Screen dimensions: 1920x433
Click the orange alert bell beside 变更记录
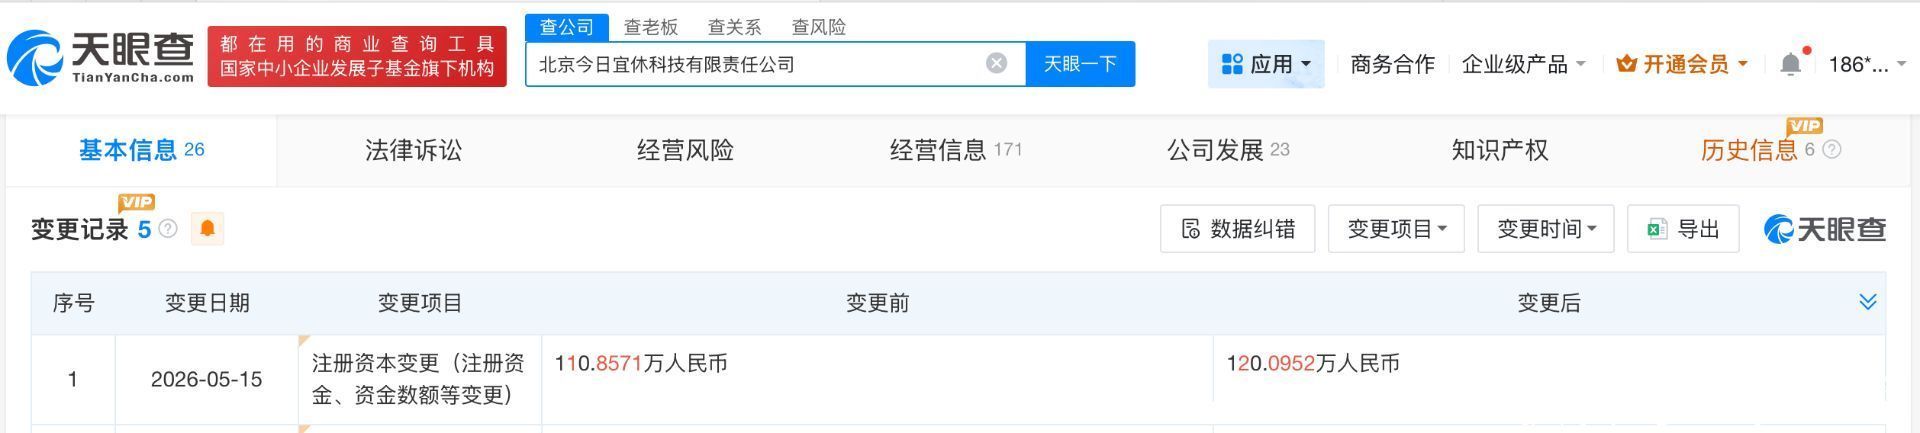tap(208, 229)
